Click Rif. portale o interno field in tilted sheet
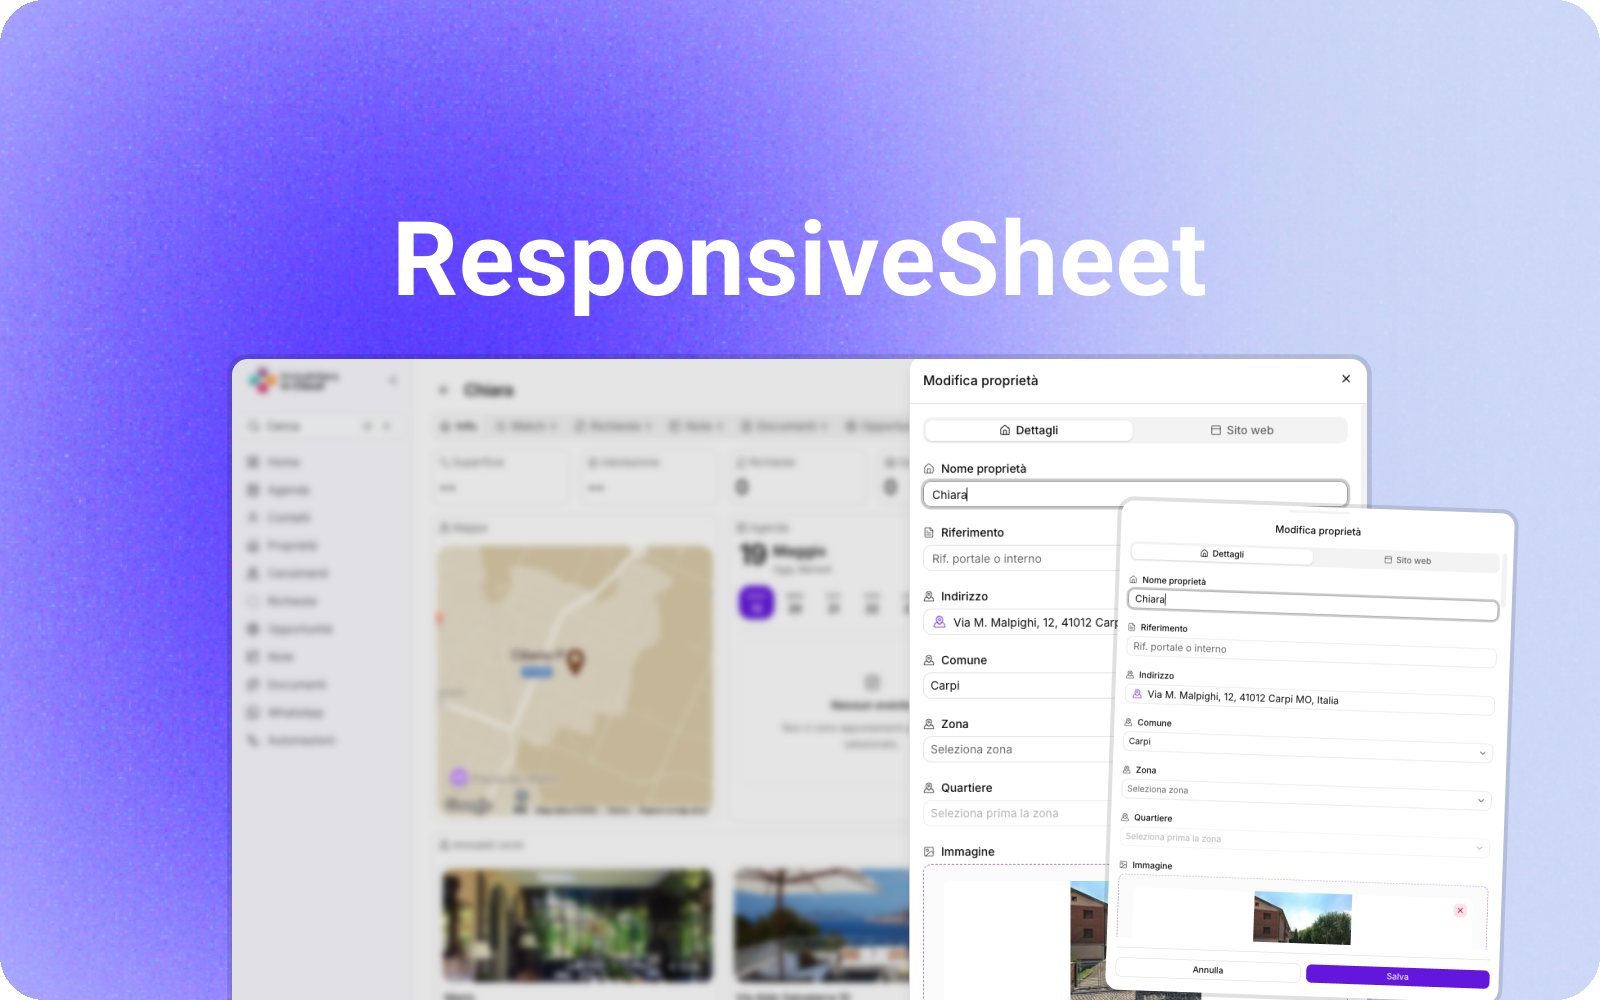 pos(1311,652)
